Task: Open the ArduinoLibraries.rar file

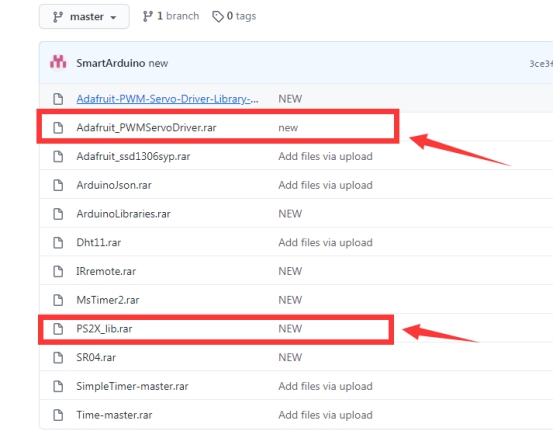Action: click(x=123, y=214)
